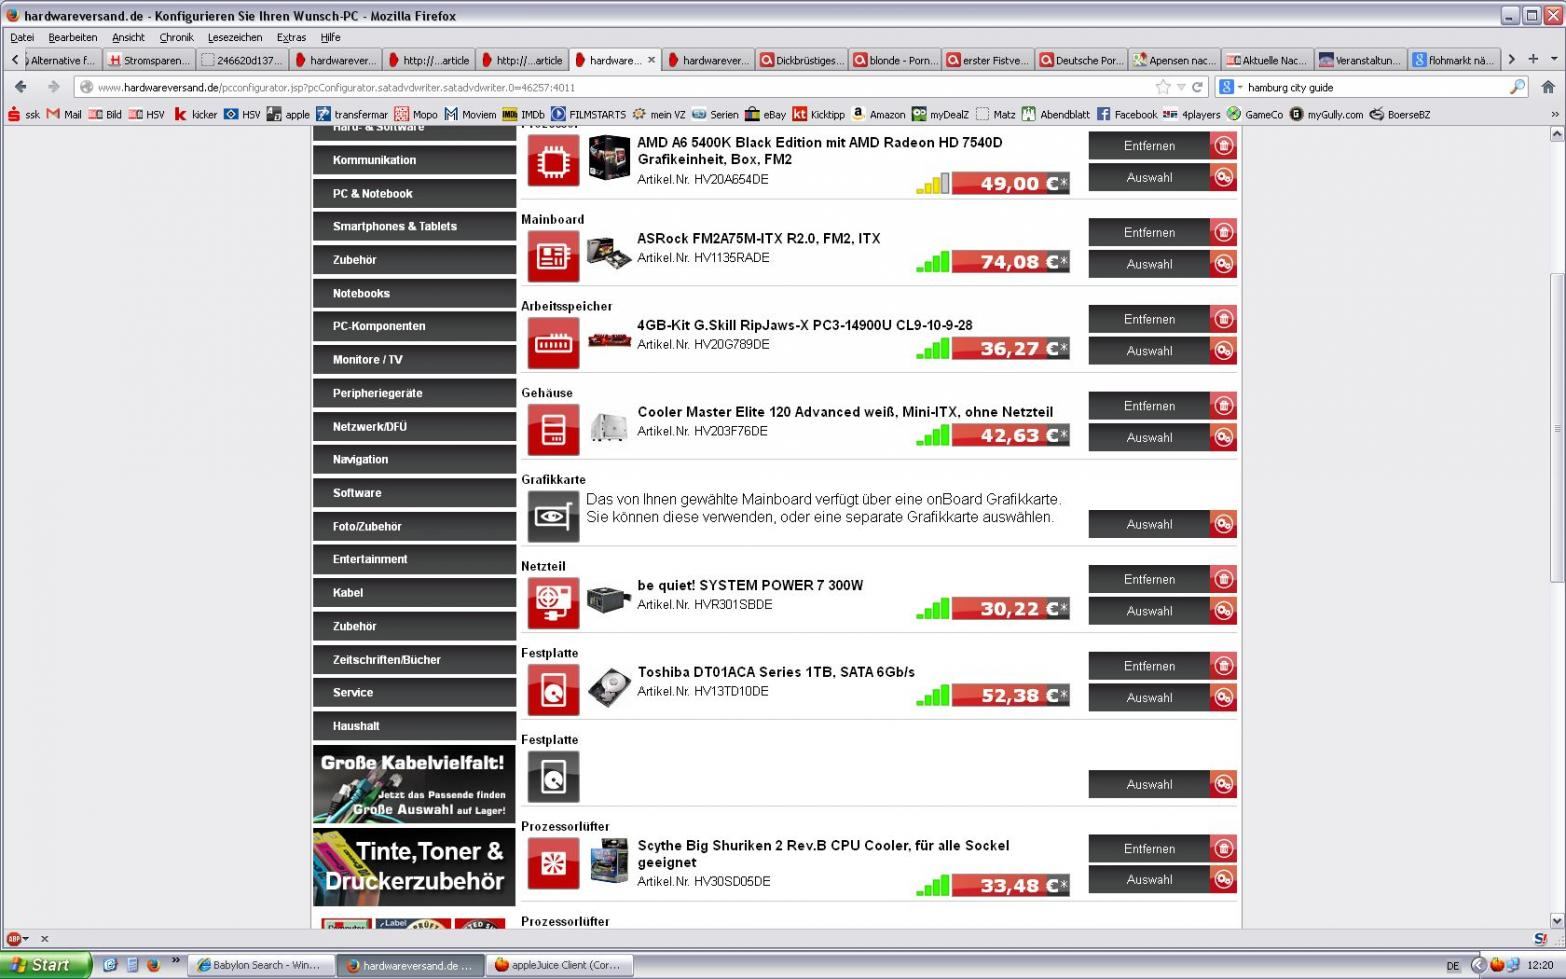Open Adblock Plus icon in add-on bar
This screenshot has width=1566, height=979.
pos(14,939)
